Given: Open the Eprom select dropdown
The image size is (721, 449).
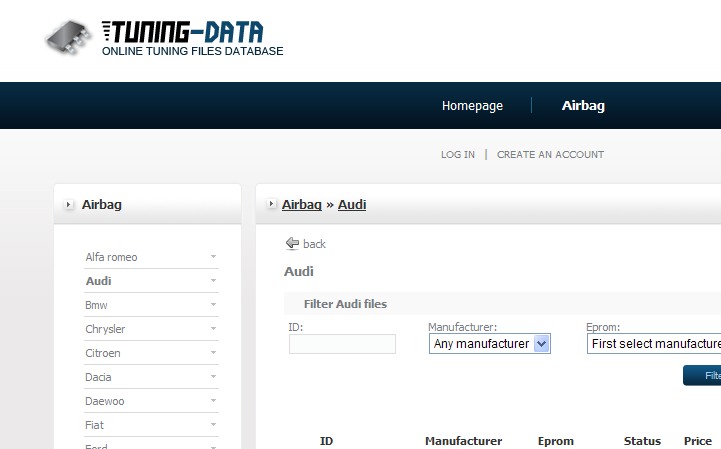Looking at the screenshot, I should pyautogui.click(x=654, y=344).
